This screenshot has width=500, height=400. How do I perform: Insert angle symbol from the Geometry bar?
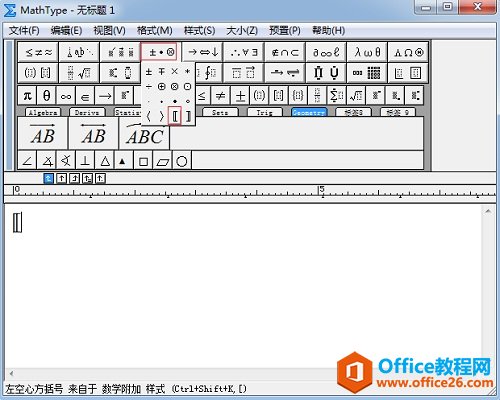click(x=27, y=161)
